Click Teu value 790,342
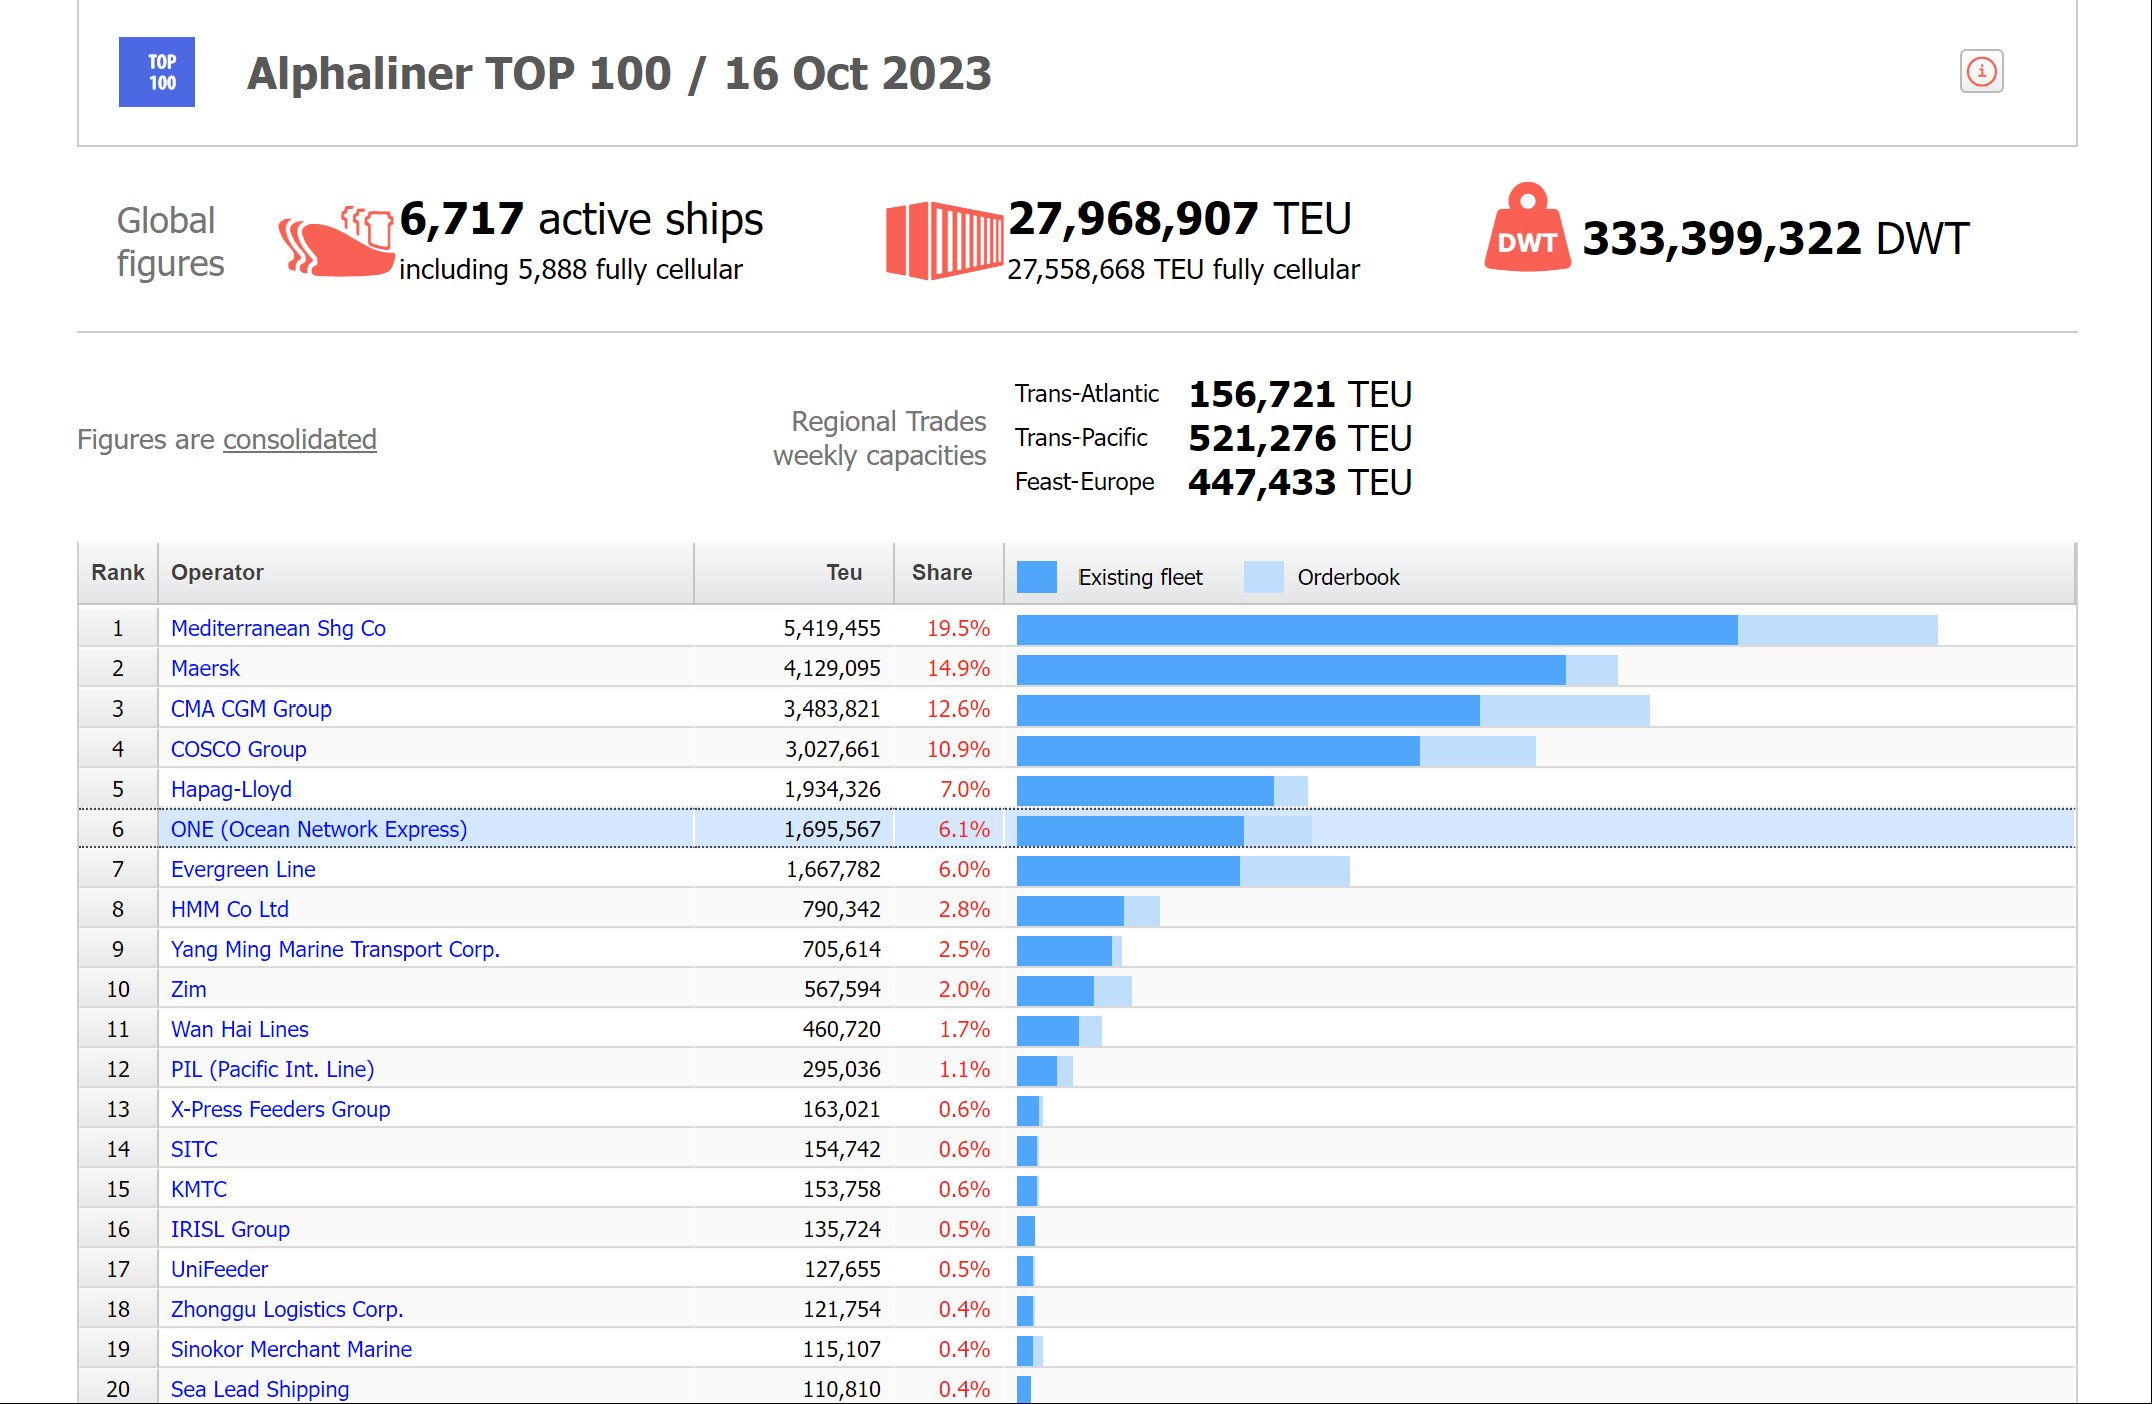Image resolution: width=2152 pixels, height=1404 pixels. coord(841,909)
